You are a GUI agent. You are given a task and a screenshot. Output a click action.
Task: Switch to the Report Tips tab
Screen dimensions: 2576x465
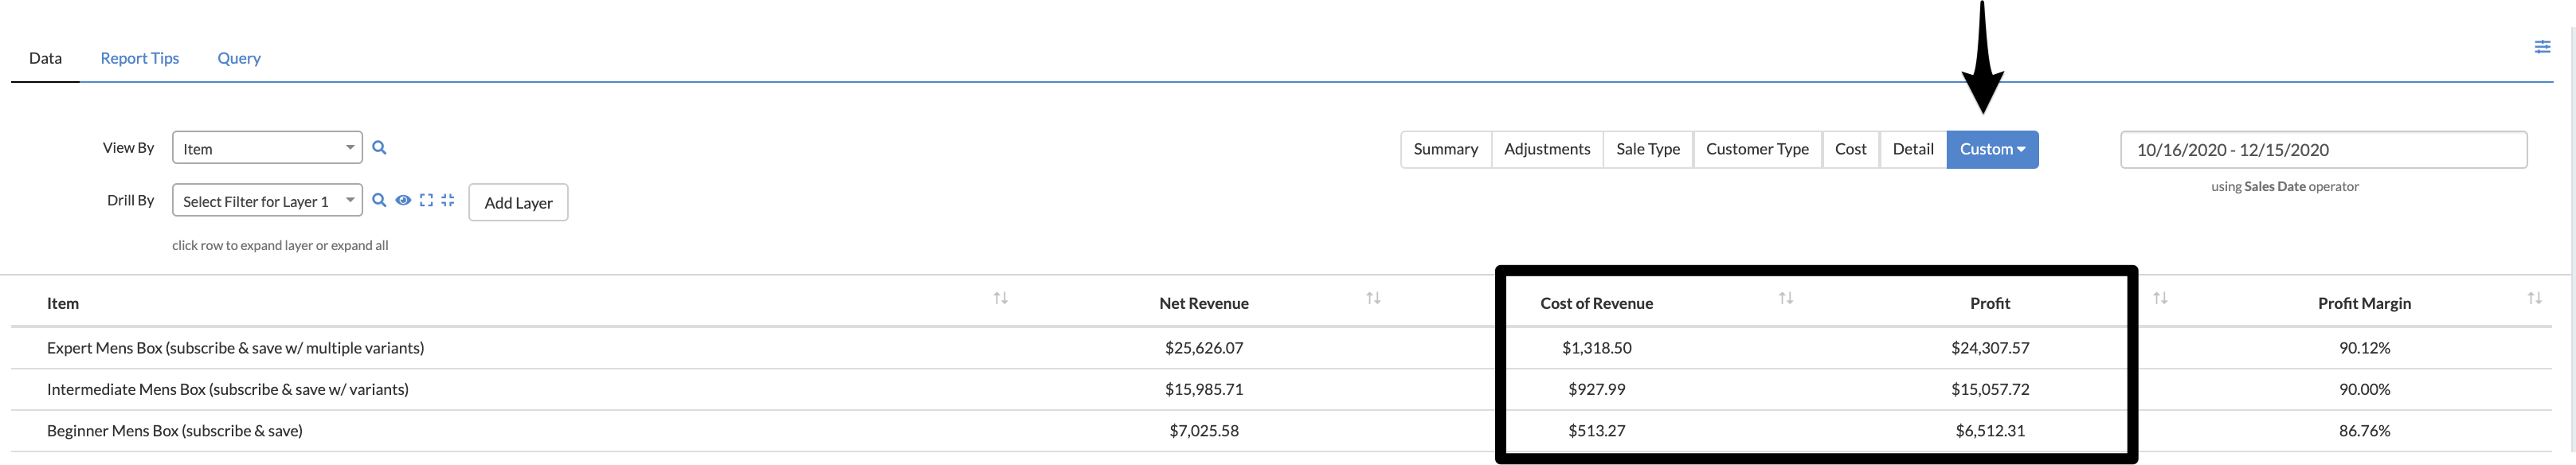[x=140, y=58]
